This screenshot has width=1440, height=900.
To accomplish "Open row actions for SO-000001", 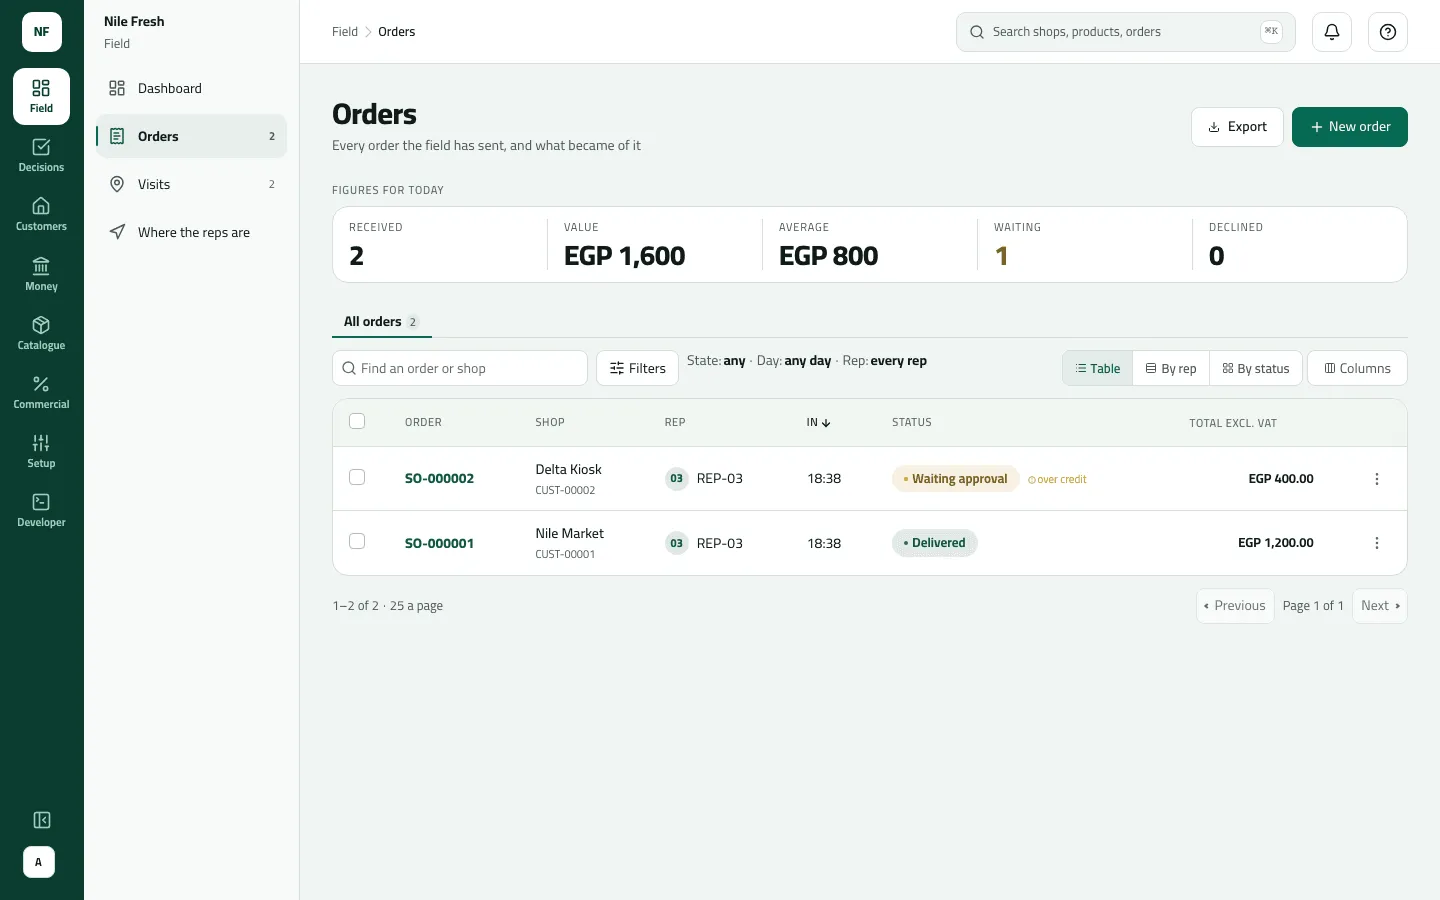I will tap(1377, 543).
